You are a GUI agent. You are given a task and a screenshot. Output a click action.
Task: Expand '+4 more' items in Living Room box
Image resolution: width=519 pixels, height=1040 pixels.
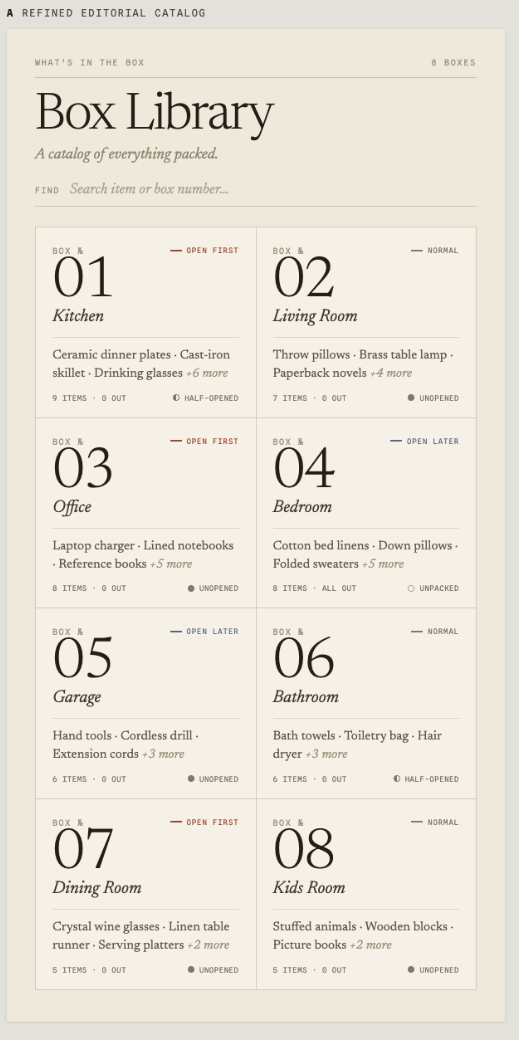pyautogui.click(x=391, y=373)
